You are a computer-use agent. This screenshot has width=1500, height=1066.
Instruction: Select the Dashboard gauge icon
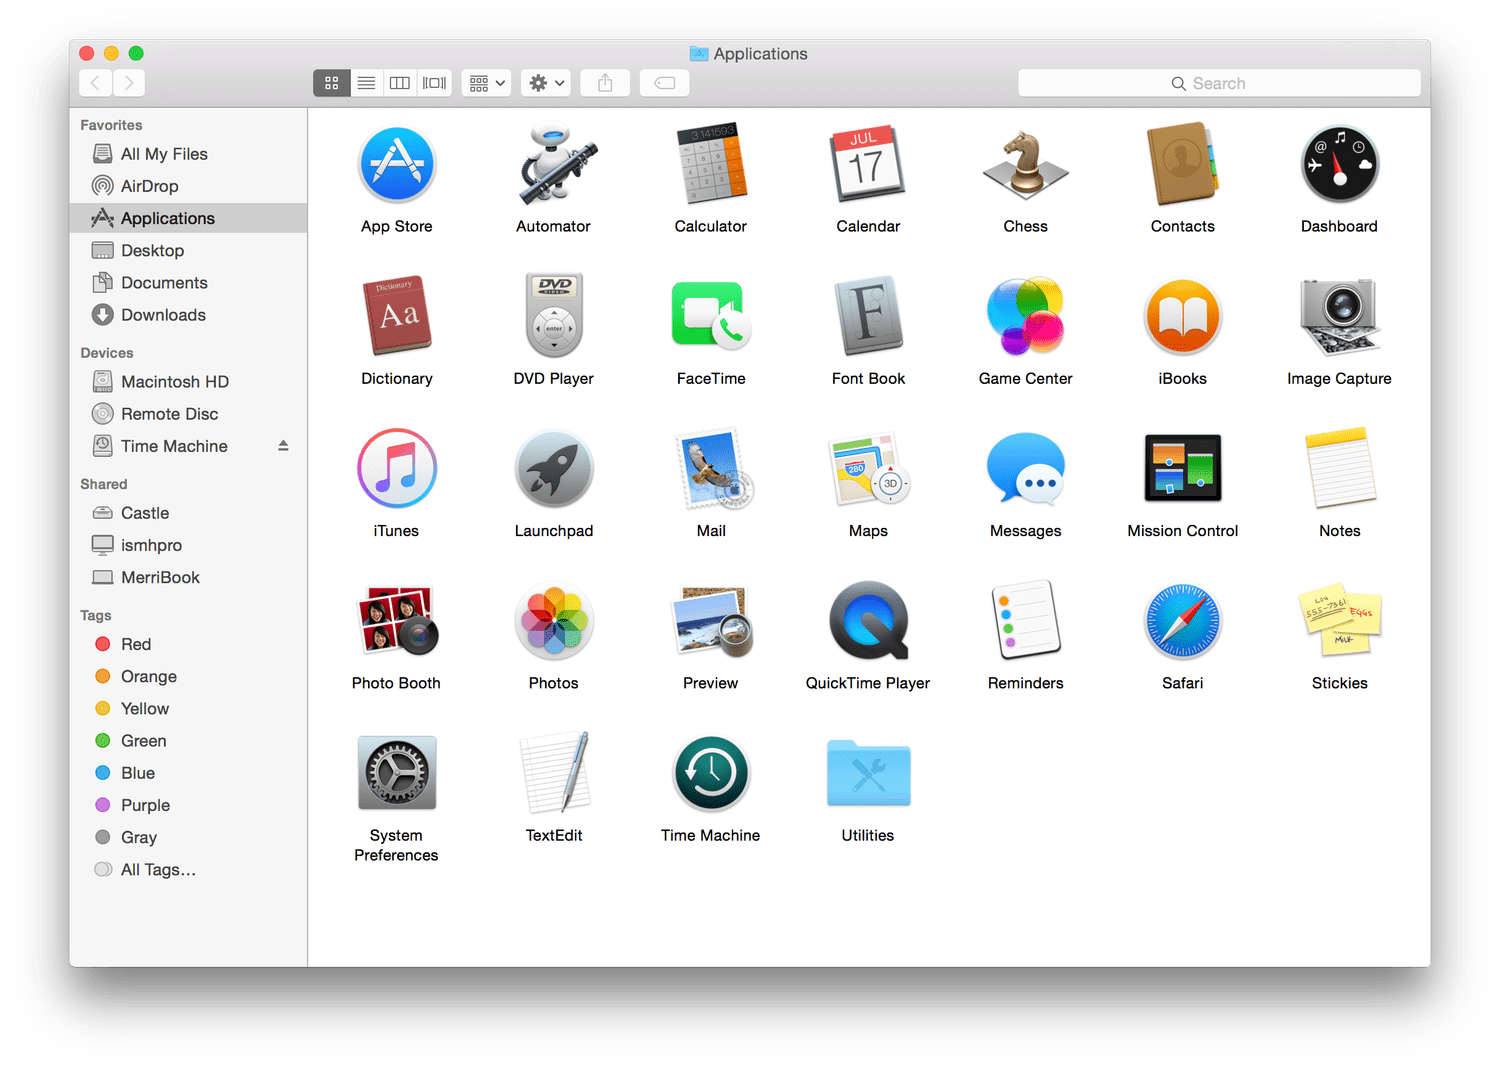click(1339, 165)
